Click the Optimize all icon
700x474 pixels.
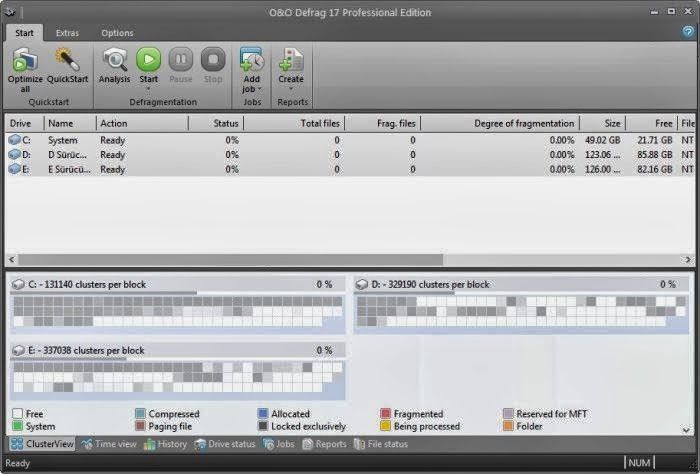25,60
